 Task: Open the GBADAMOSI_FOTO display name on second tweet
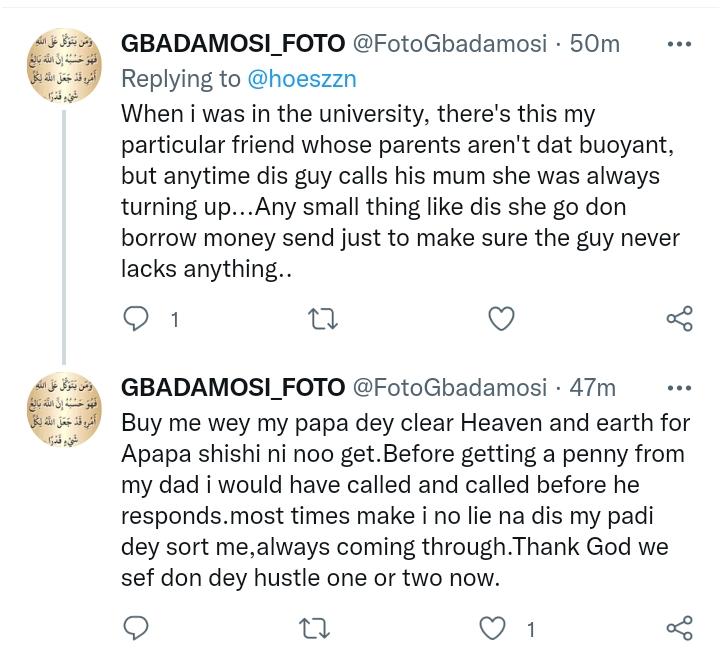[233, 388]
